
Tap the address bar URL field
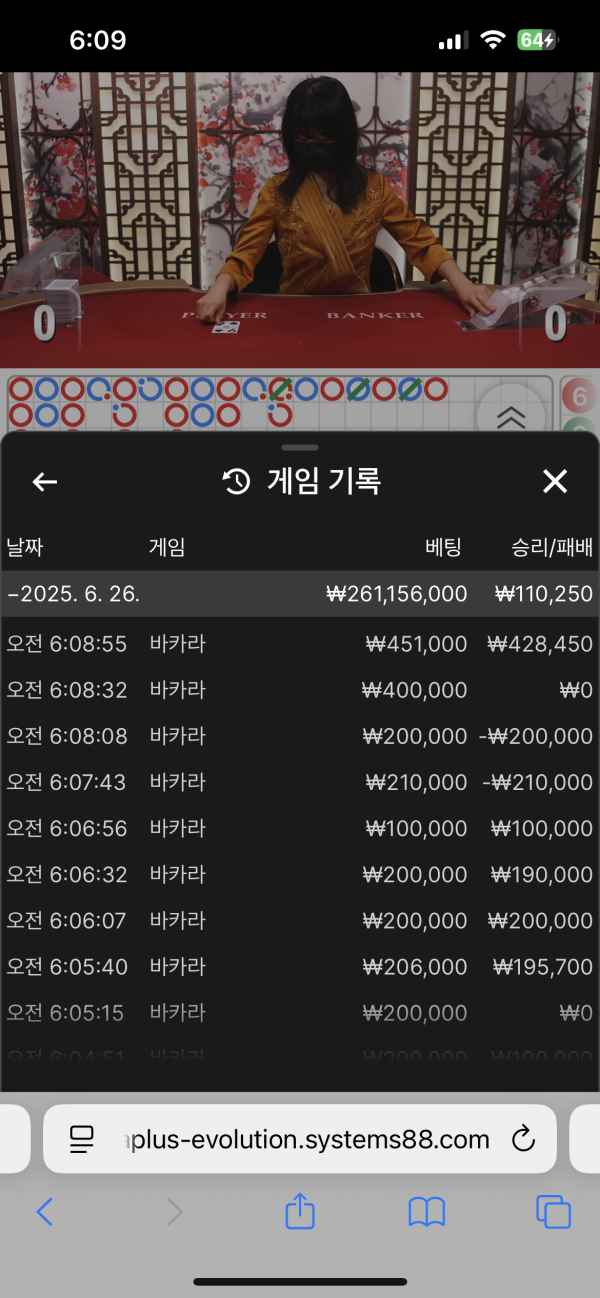click(x=305, y=1139)
